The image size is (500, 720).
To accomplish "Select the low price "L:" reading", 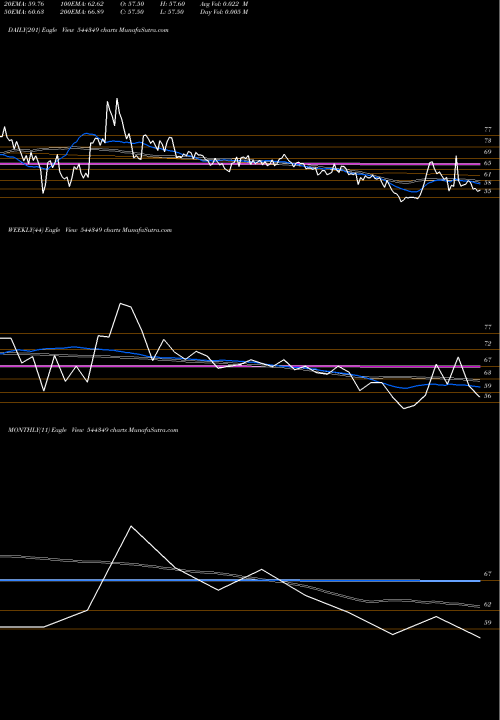I will coord(173,12).
